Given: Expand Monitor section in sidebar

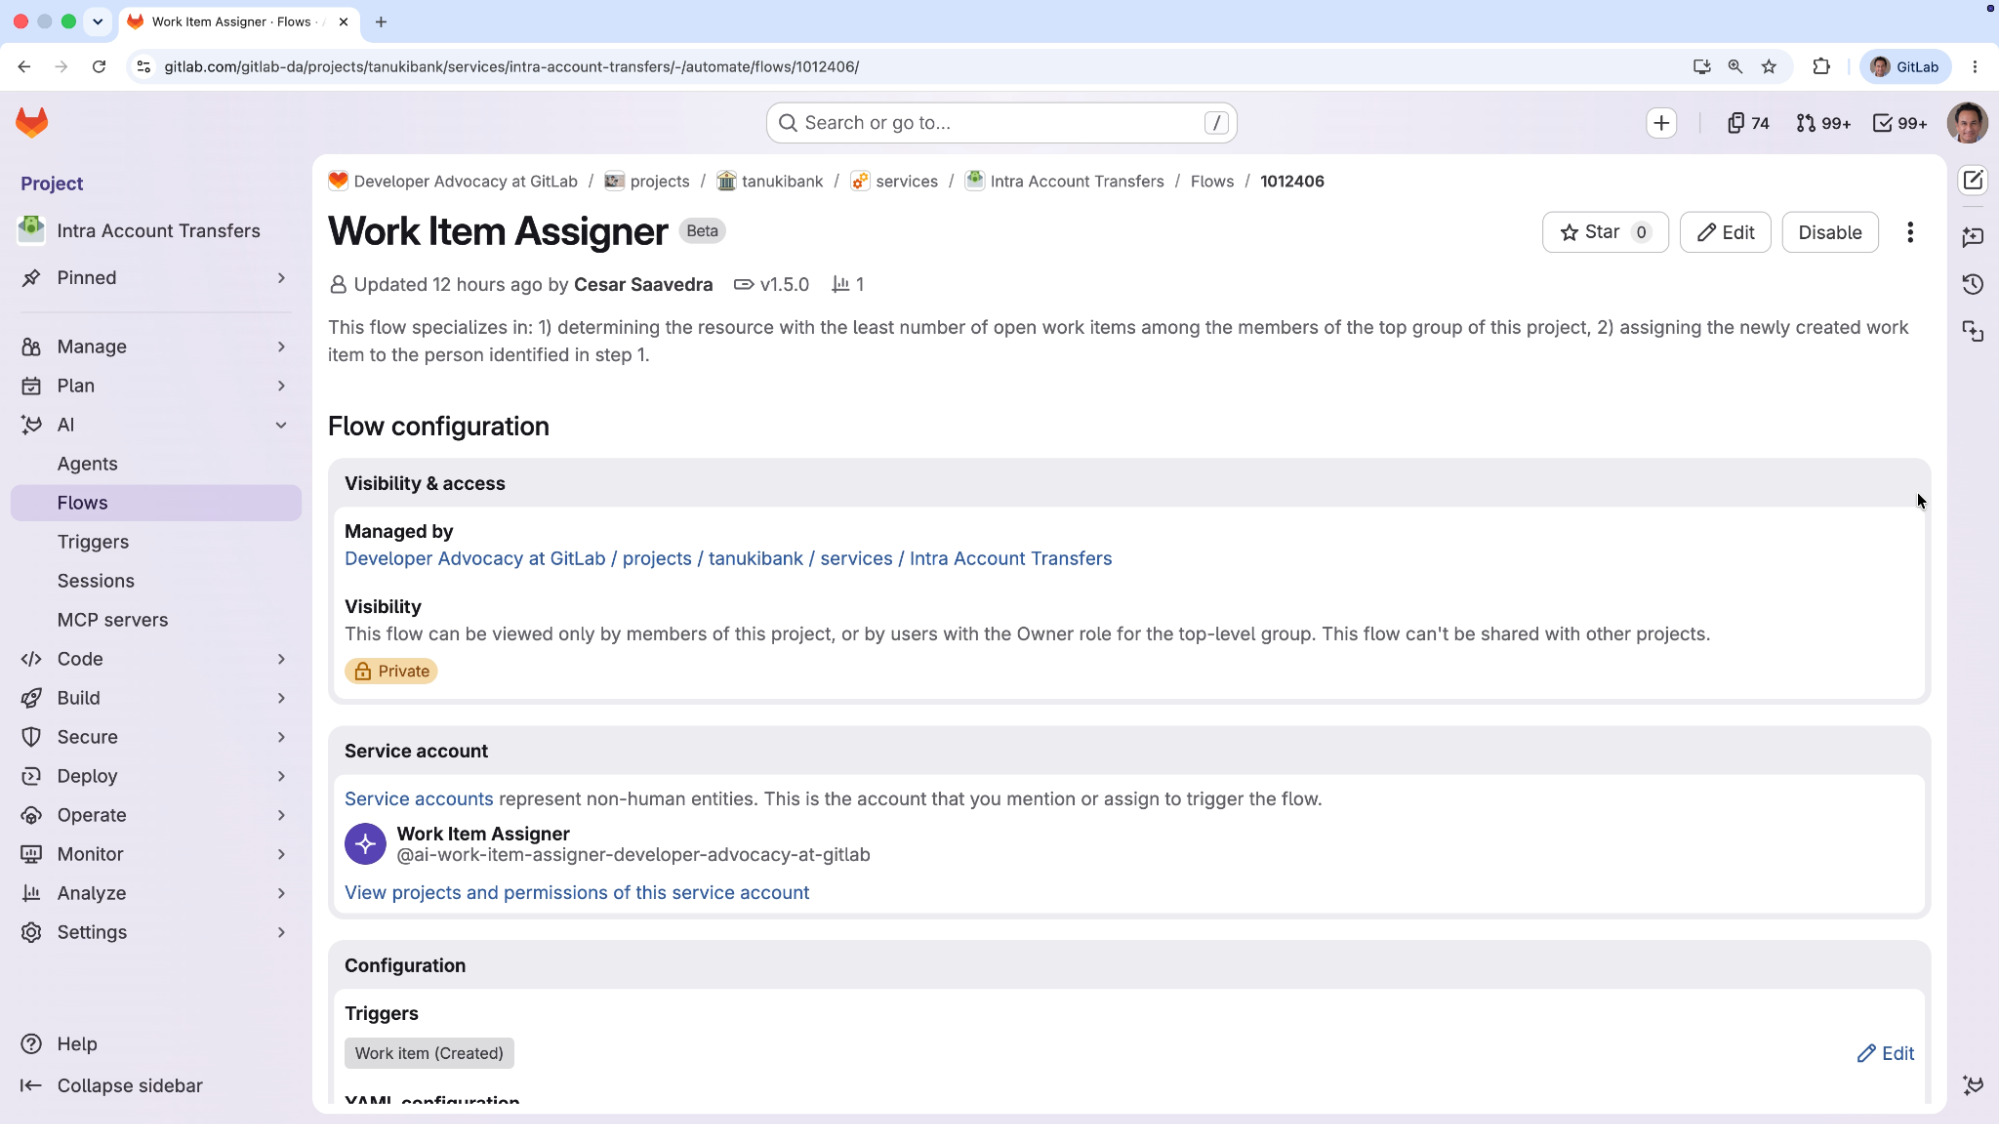Looking at the screenshot, I should tap(156, 854).
